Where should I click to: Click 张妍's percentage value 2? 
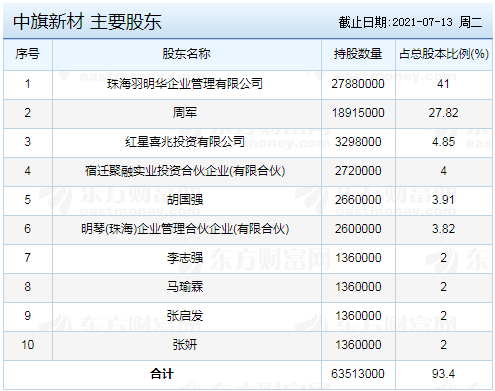click(x=443, y=345)
